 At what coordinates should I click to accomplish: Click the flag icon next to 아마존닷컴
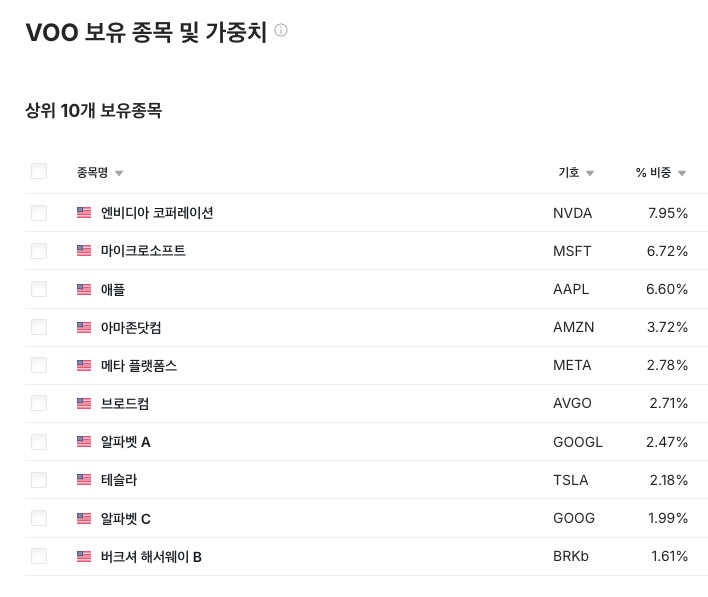(84, 327)
